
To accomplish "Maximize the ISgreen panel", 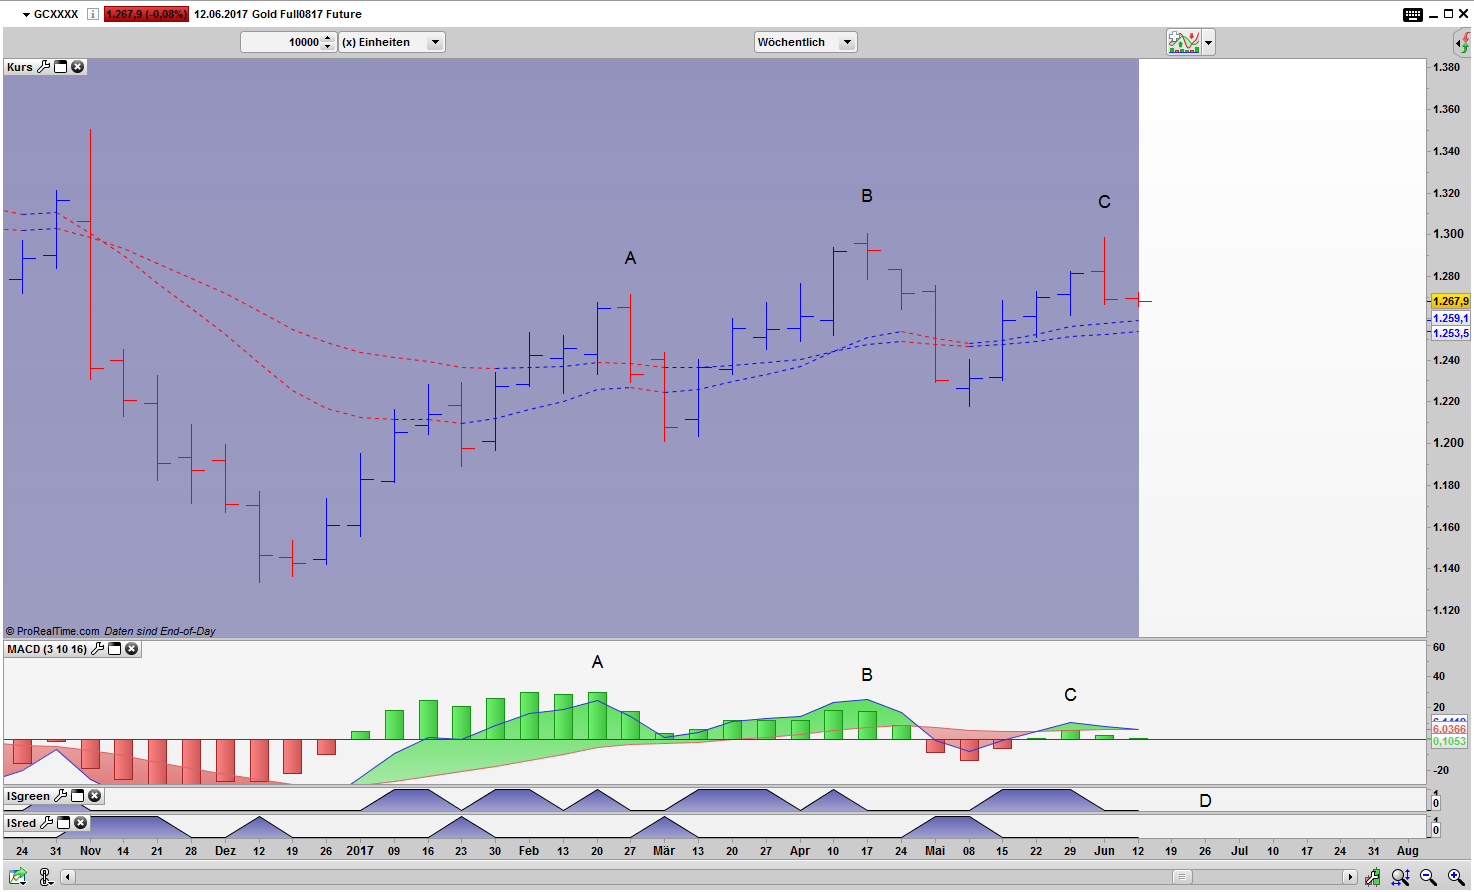I will [x=77, y=796].
